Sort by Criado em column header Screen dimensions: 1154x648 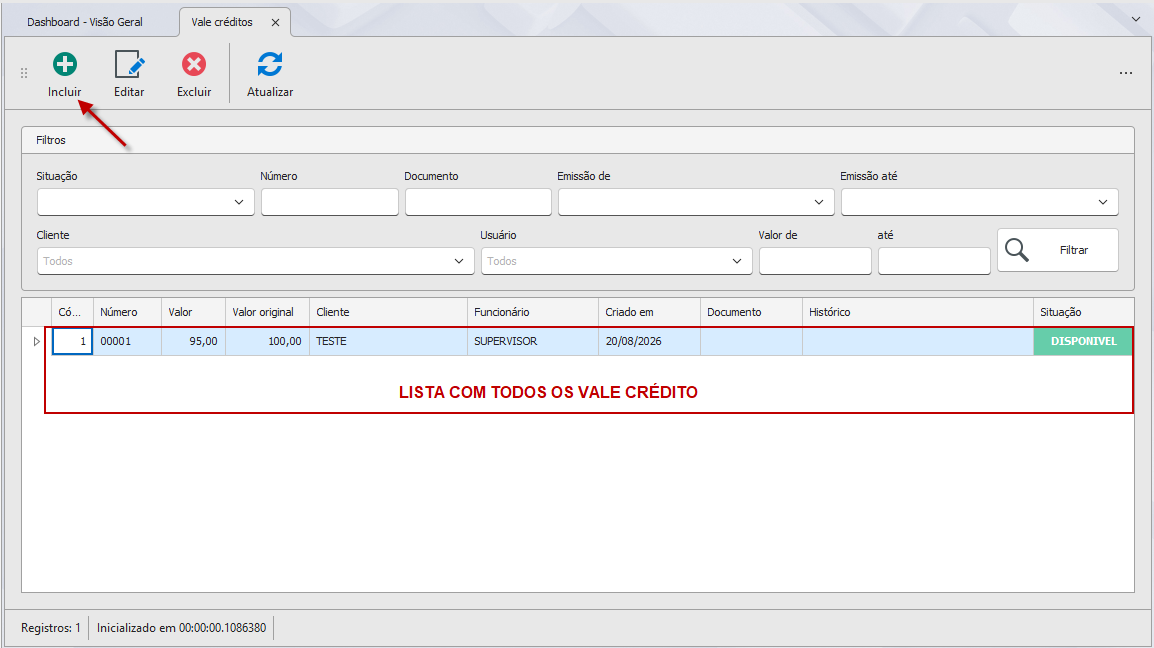coord(649,312)
